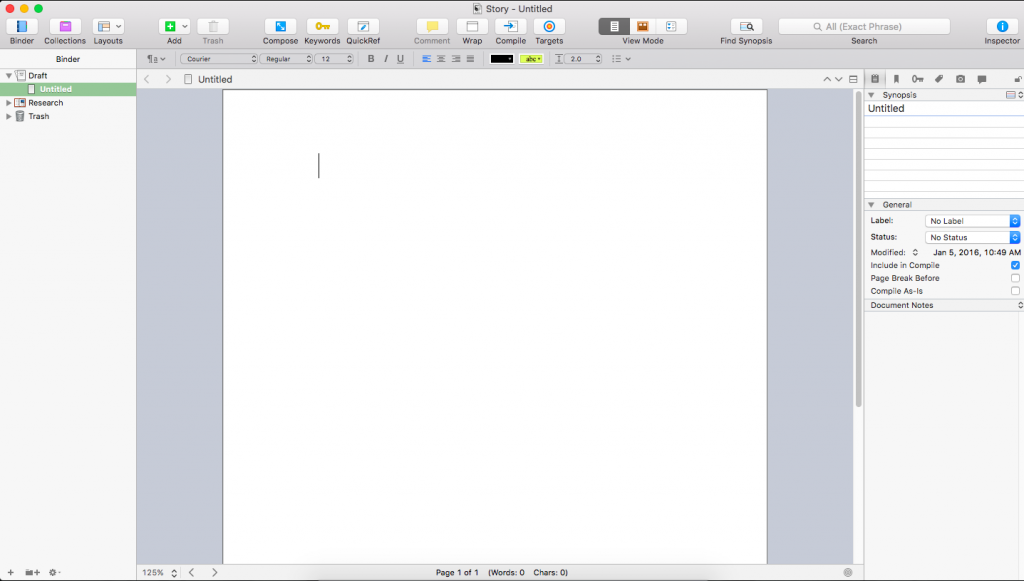The width and height of the screenshot is (1024, 581).
Task: Toggle the Inspector panel
Action: [x=1002, y=27]
